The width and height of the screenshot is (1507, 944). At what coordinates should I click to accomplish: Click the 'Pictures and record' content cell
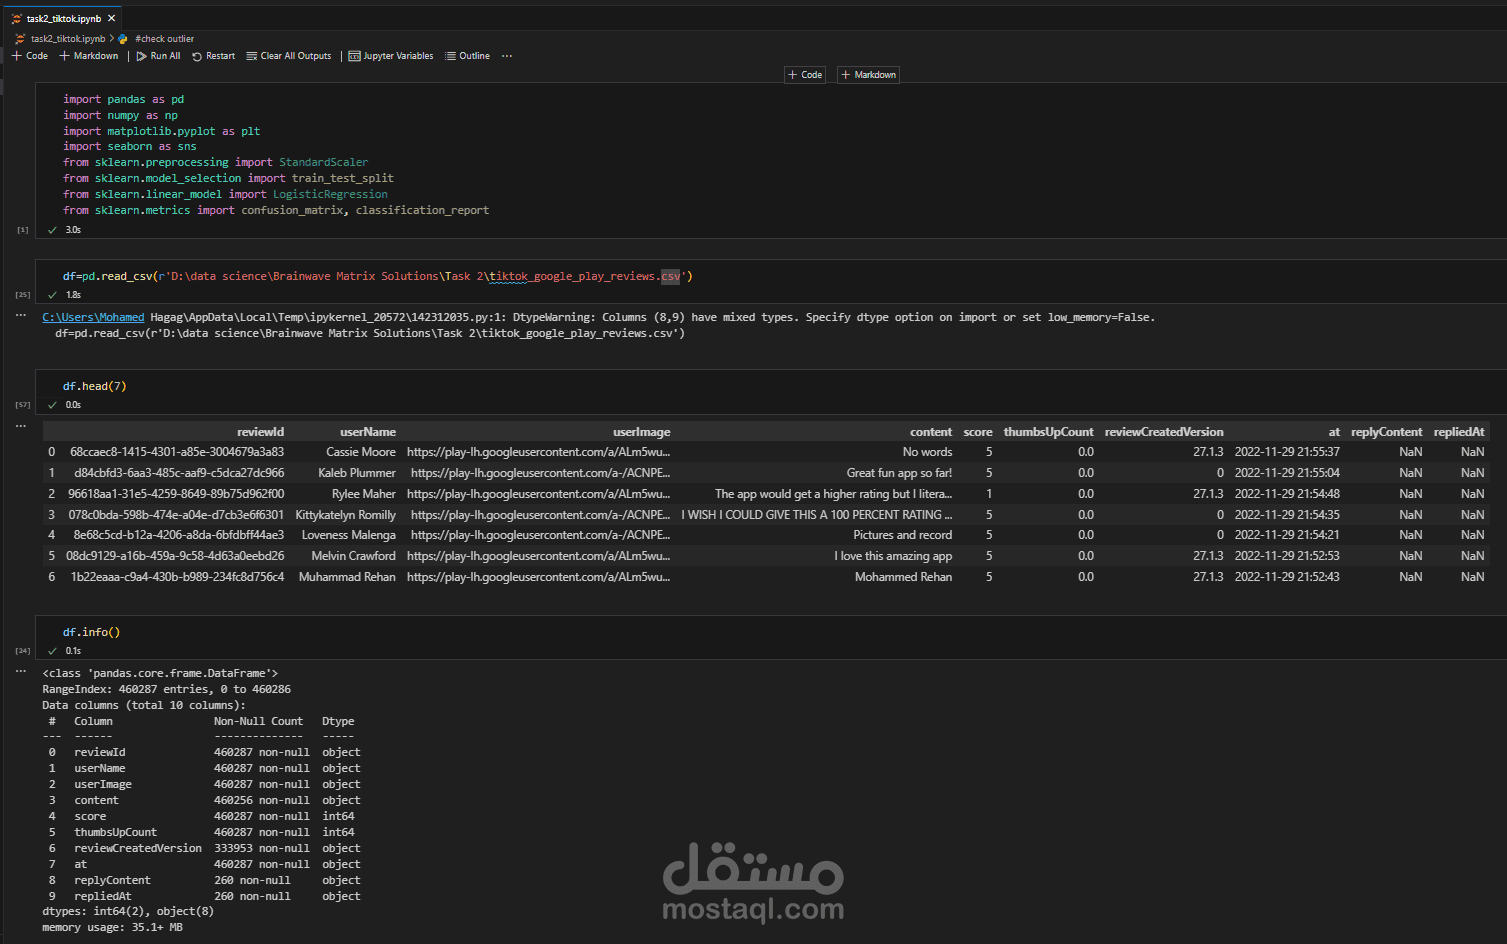point(902,535)
